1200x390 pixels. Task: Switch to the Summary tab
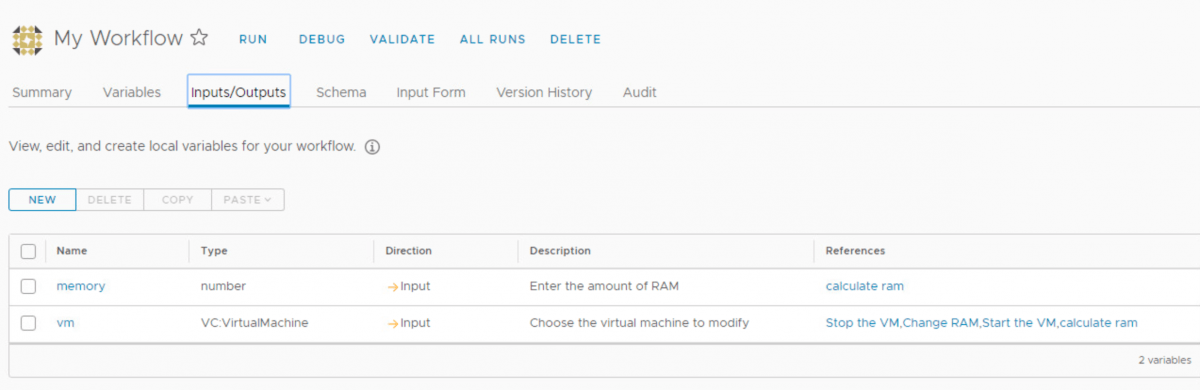pos(42,92)
